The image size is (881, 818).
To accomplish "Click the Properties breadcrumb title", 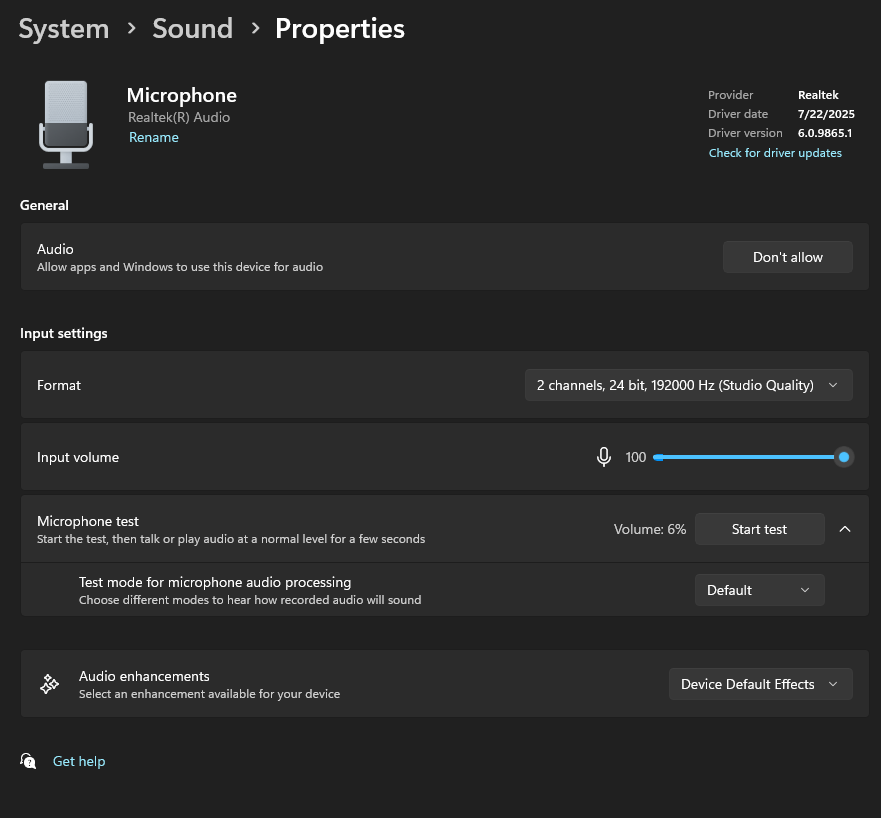I will (340, 29).
